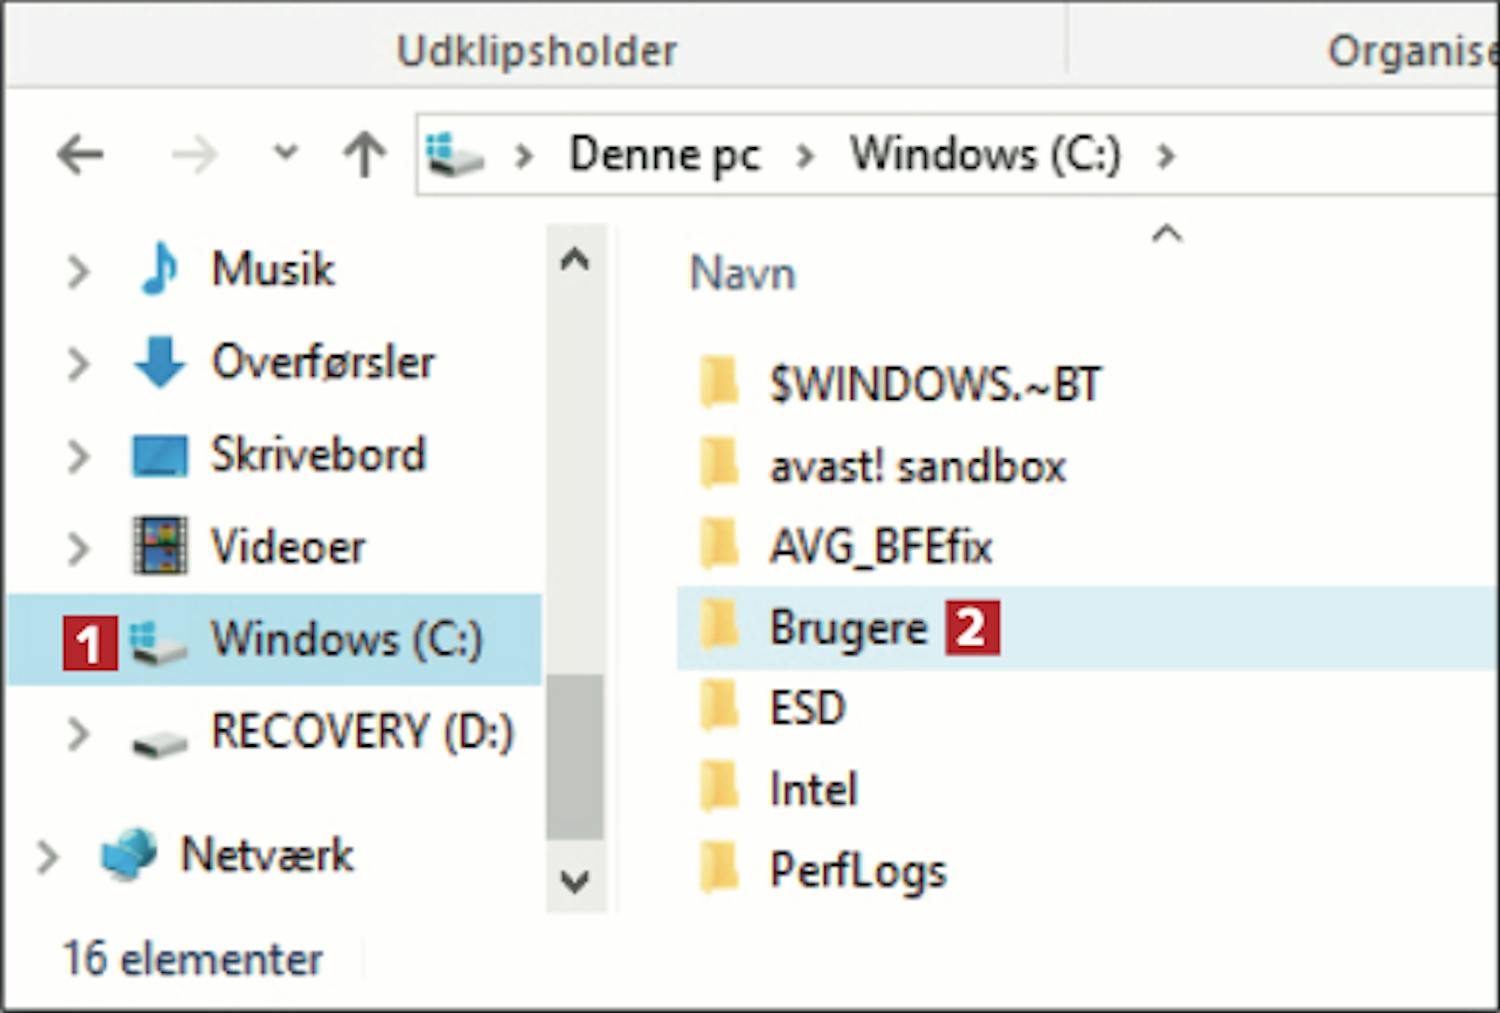The image size is (1500, 1013).
Task: Click navigation pane scrollbar down arrow
Action: click(x=575, y=882)
